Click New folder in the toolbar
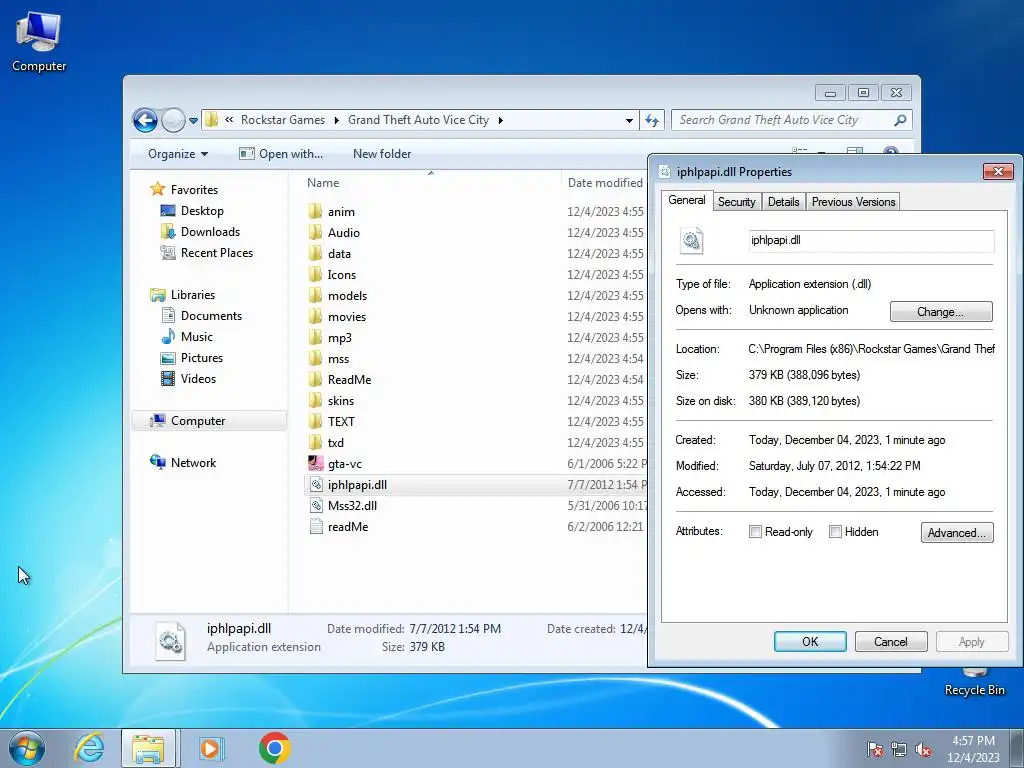 [x=382, y=154]
